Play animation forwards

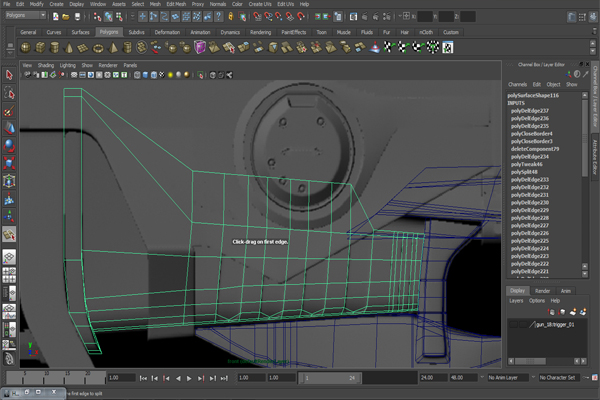point(189,378)
